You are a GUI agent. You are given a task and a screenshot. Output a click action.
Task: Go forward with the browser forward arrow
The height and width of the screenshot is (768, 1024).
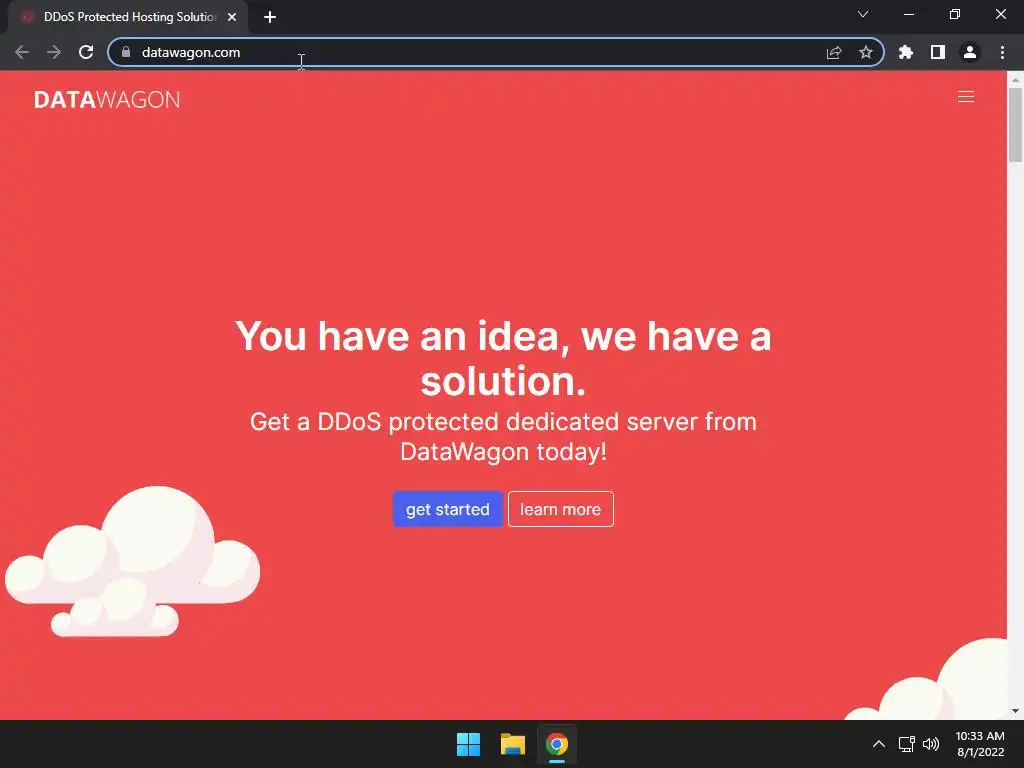coord(54,52)
